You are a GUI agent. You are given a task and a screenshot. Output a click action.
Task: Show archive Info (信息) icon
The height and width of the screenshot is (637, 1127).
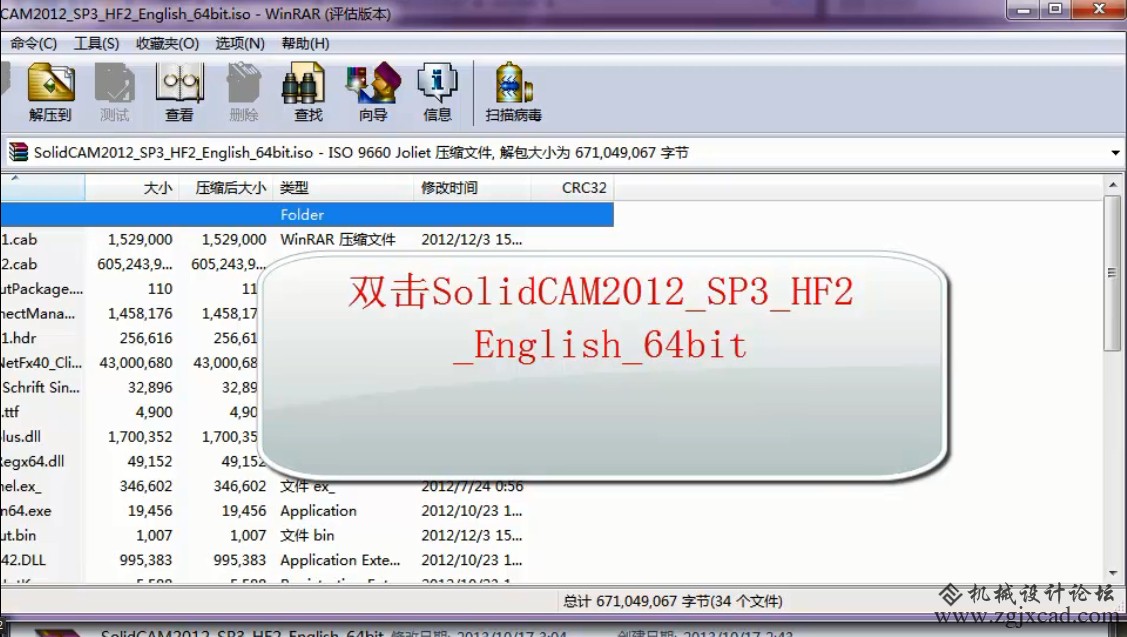437,91
